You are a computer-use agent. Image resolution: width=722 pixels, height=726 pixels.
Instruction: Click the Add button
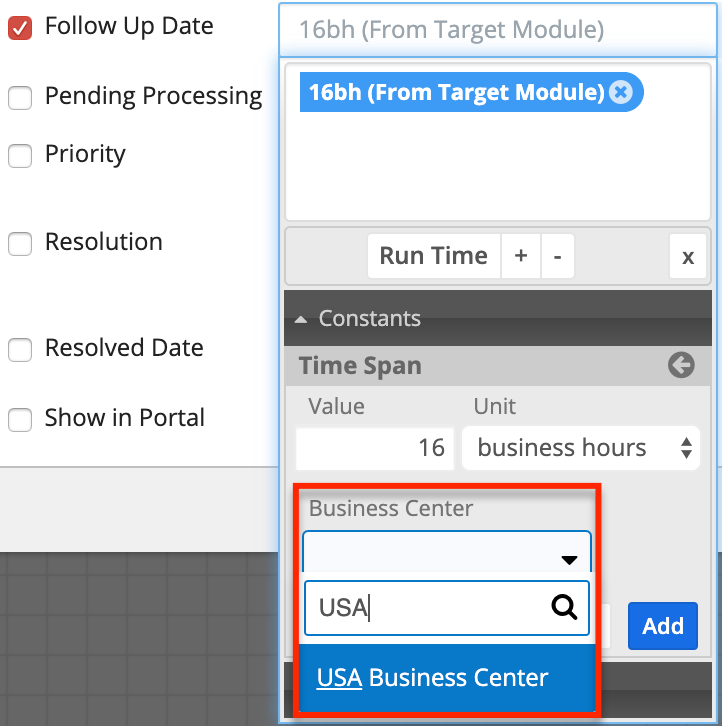[662, 626]
